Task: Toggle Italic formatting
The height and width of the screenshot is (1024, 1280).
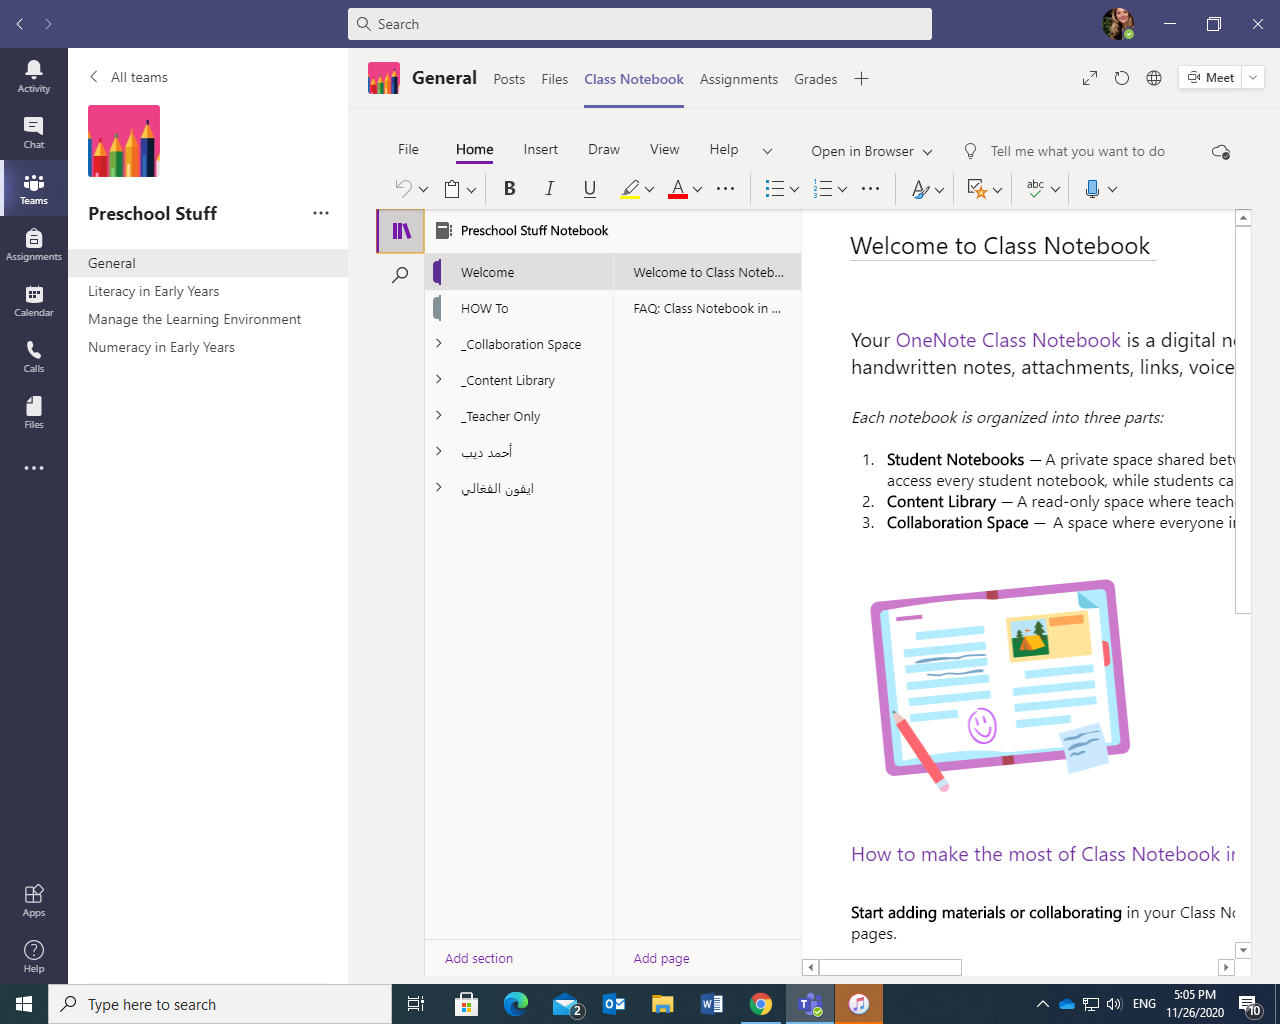Action: (549, 188)
